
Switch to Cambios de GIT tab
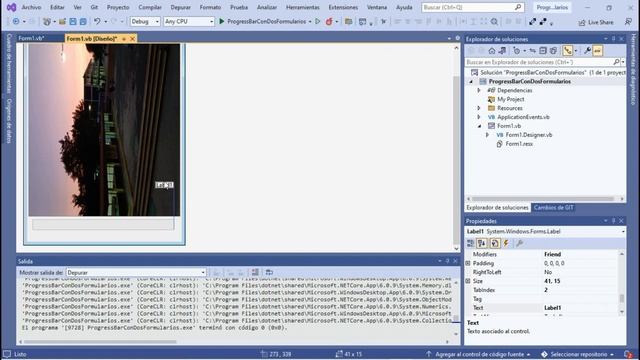tap(553, 207)
